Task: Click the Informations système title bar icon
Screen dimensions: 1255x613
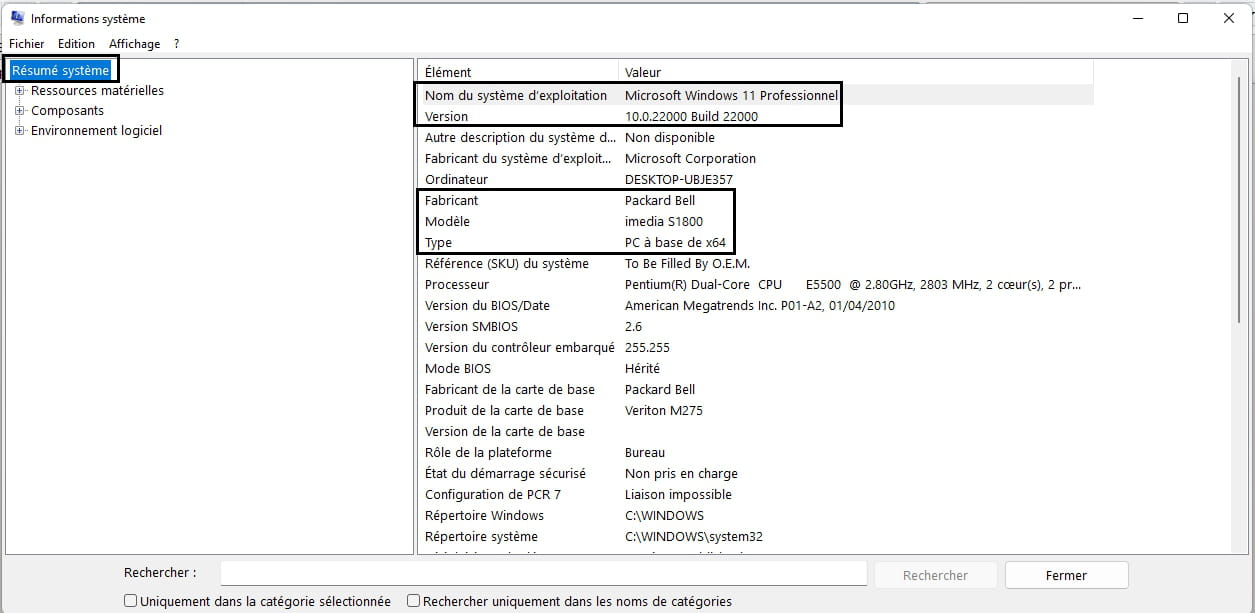Action: pyautogui.click(x=17, y=18)
